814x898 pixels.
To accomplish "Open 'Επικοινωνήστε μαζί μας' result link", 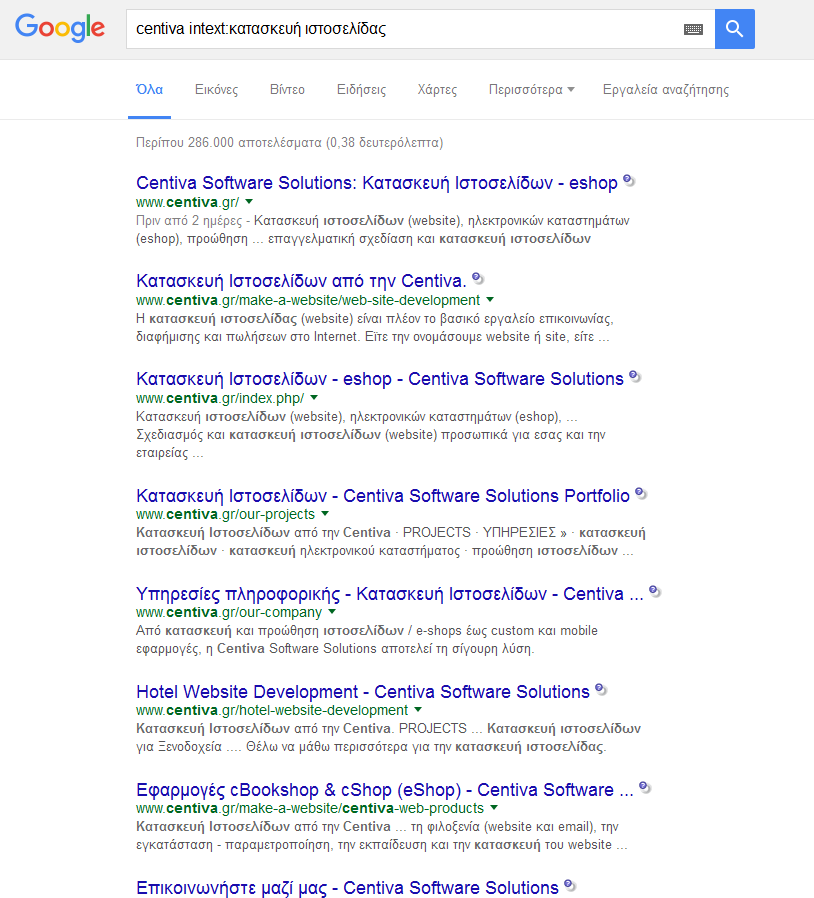I will (347, 888).
